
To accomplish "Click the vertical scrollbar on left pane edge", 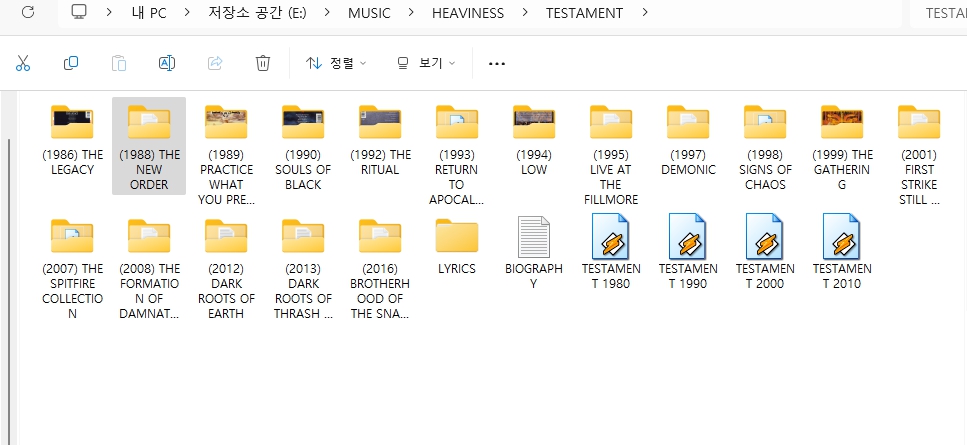I will coord(9,291).
